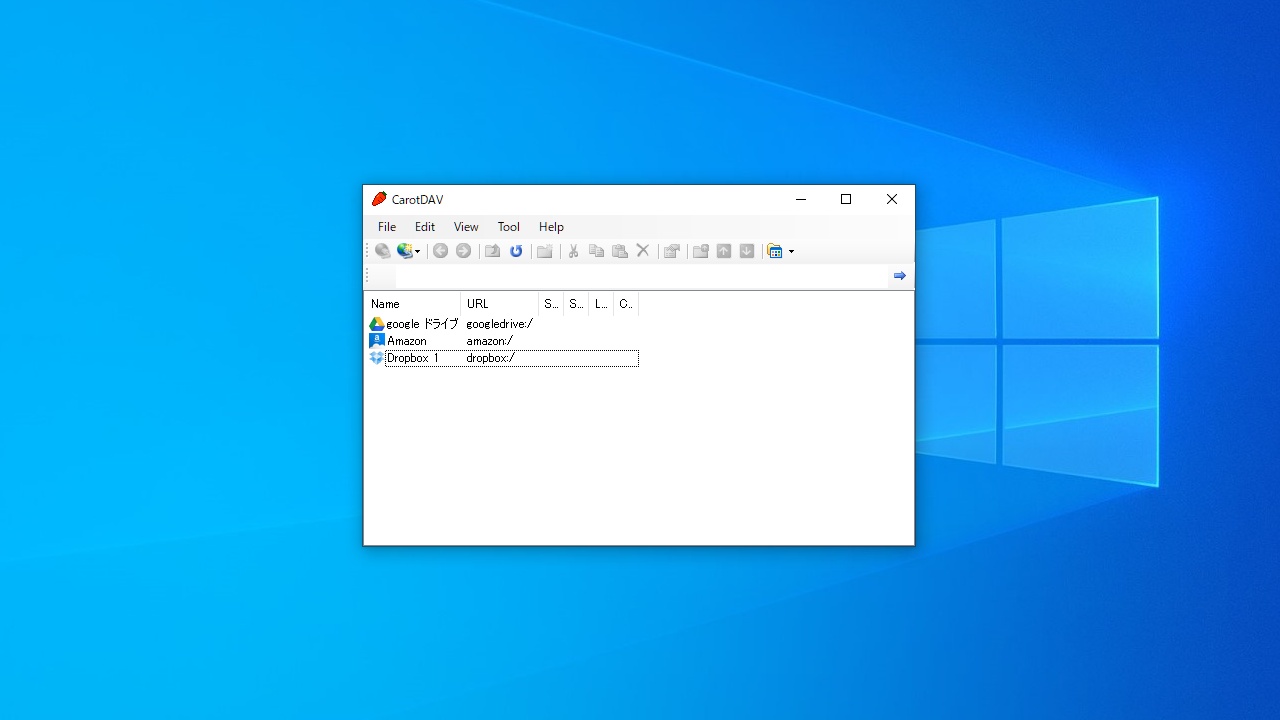Open the File menu
Image resolution: width=1280 pixels, height=720 pixels.
click(x=387, y=227)
